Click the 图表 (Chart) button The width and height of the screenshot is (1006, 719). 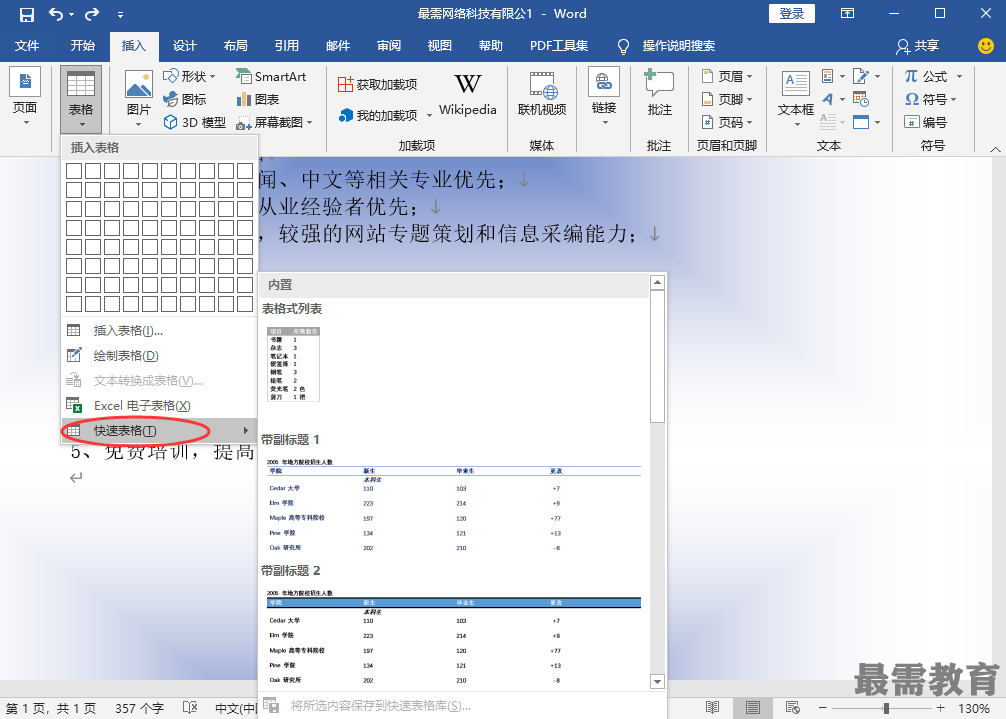258,99
